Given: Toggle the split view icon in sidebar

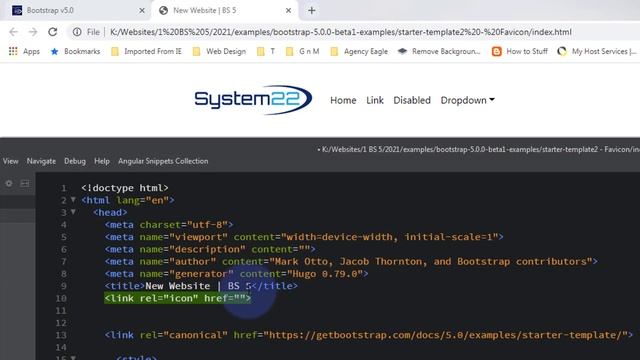Looking at the screenshot, I should [25, 184].
